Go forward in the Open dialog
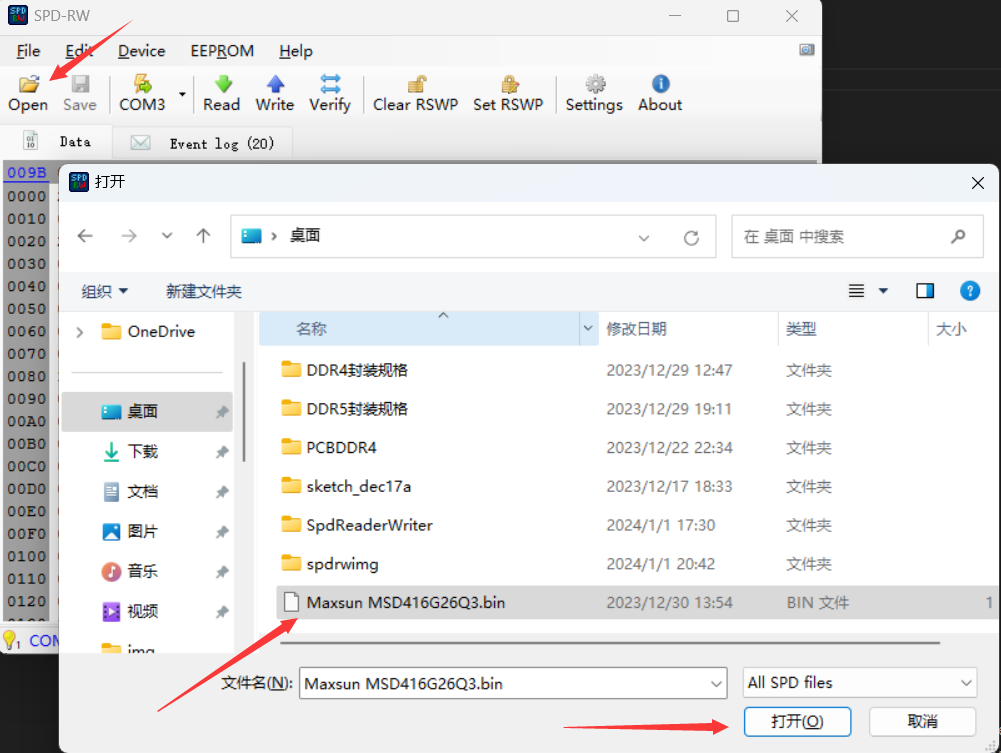Viewport: 1001px width, 753px height. click(129, 236)
